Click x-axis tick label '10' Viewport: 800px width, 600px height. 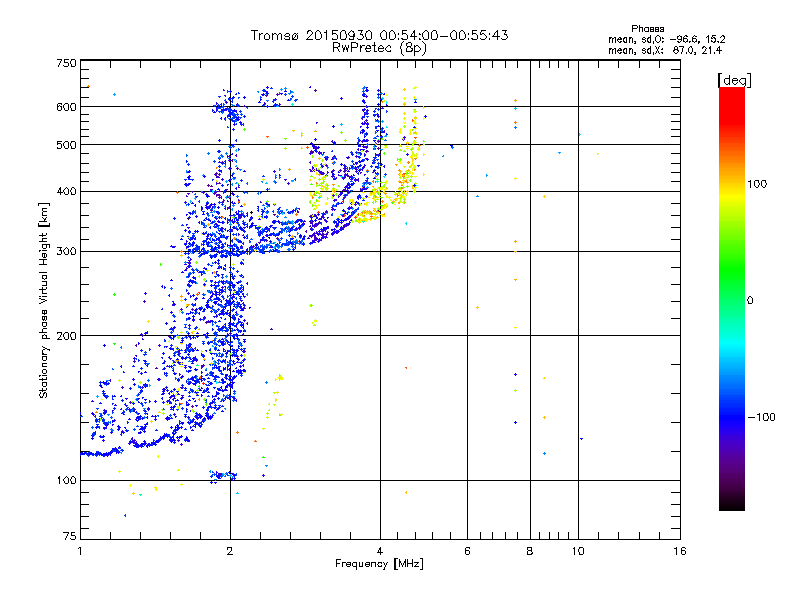578,551
